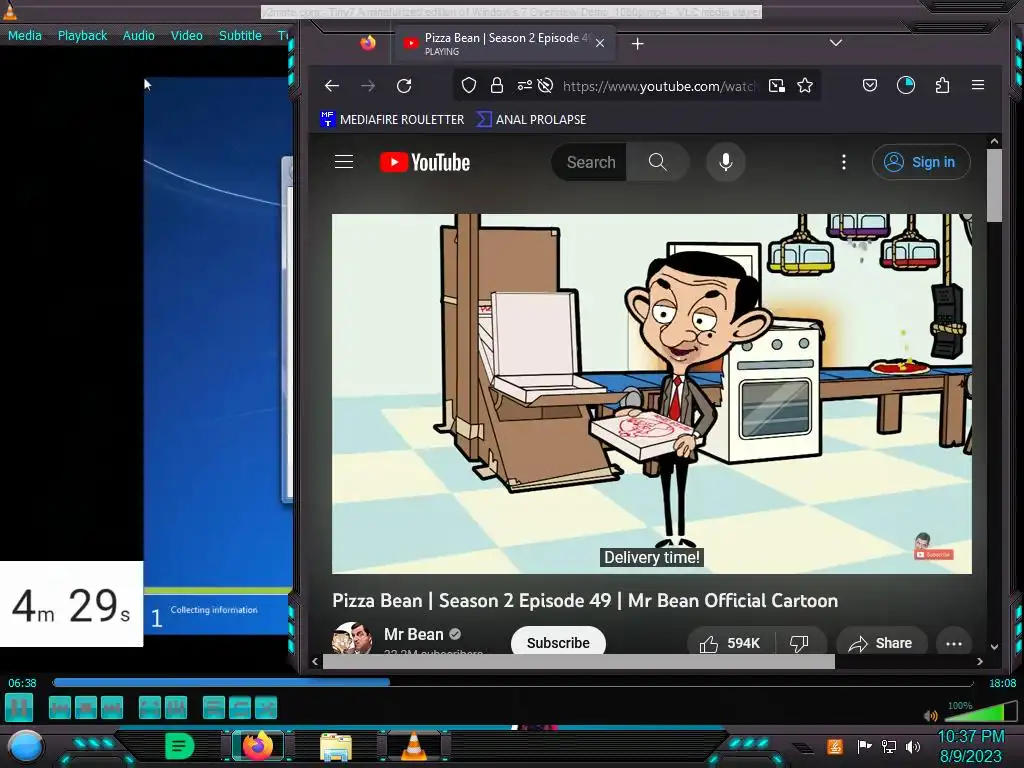This screenshot has width=1024, height=768.
Task: Open the circular extension toolbar icon
Action: tap(906, 85)
